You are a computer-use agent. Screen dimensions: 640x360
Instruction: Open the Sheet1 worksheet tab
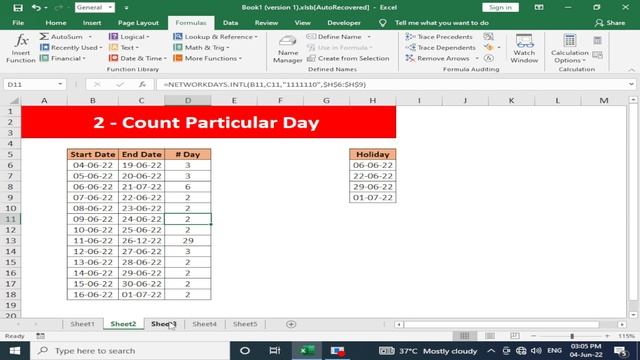point(82,324)
